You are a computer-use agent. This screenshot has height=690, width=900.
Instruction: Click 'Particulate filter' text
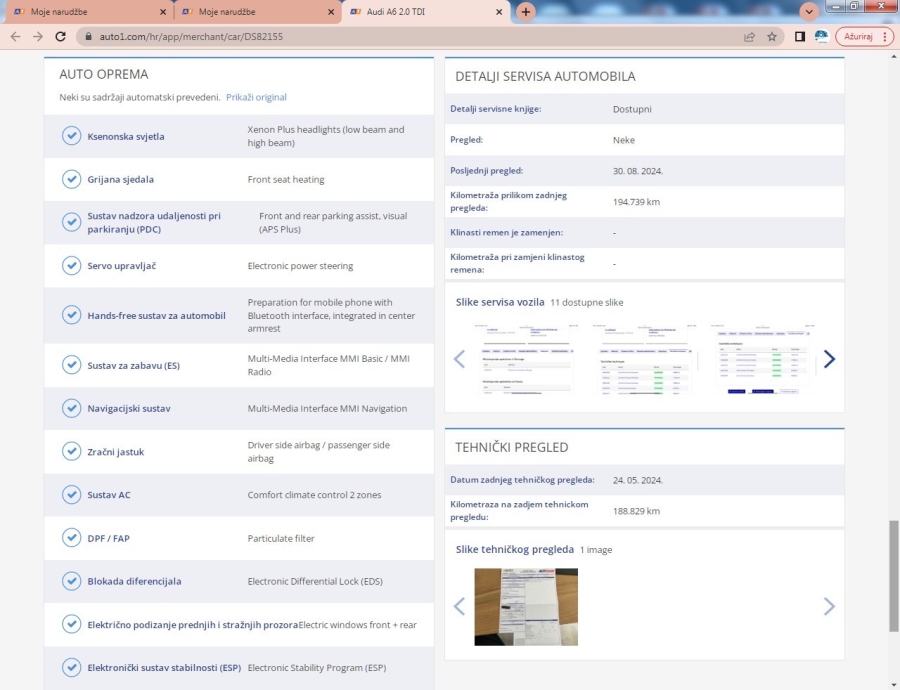(x=281, y=538)
